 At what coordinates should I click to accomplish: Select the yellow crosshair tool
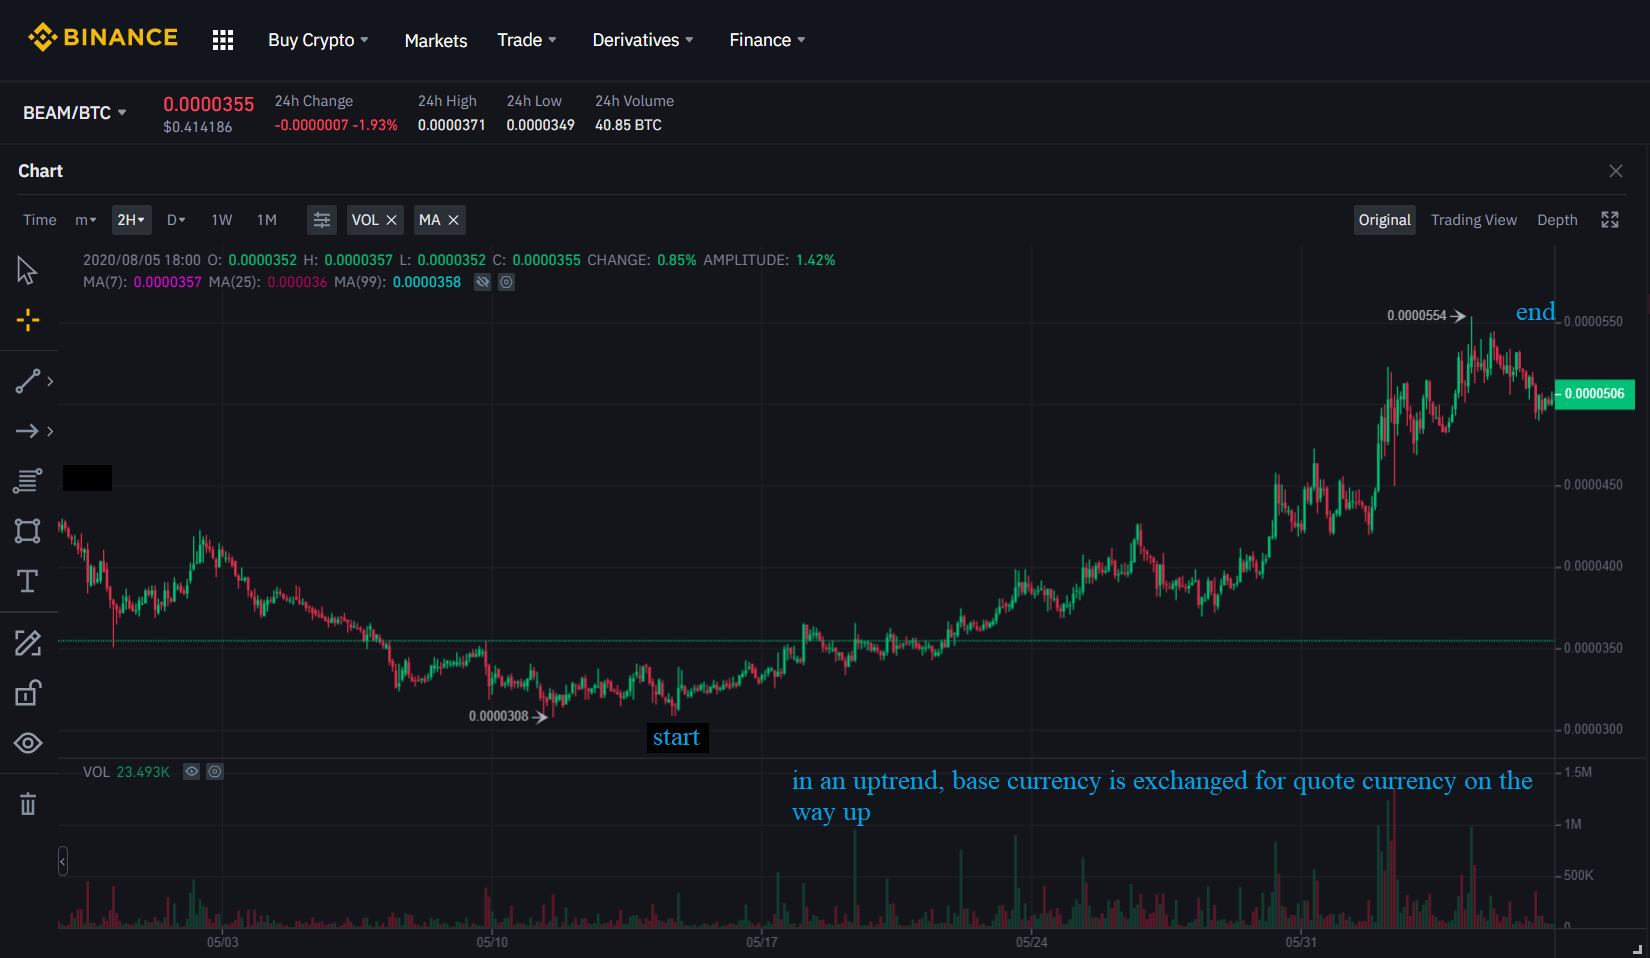(x=28, y=320)
